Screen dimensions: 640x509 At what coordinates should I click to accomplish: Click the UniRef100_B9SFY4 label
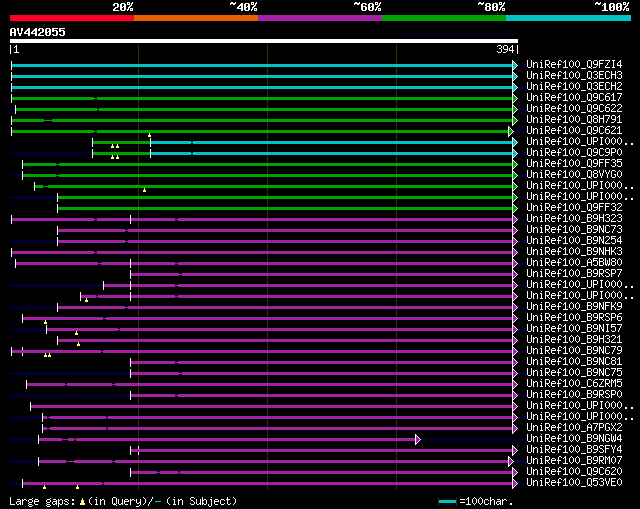click(574, 449)
